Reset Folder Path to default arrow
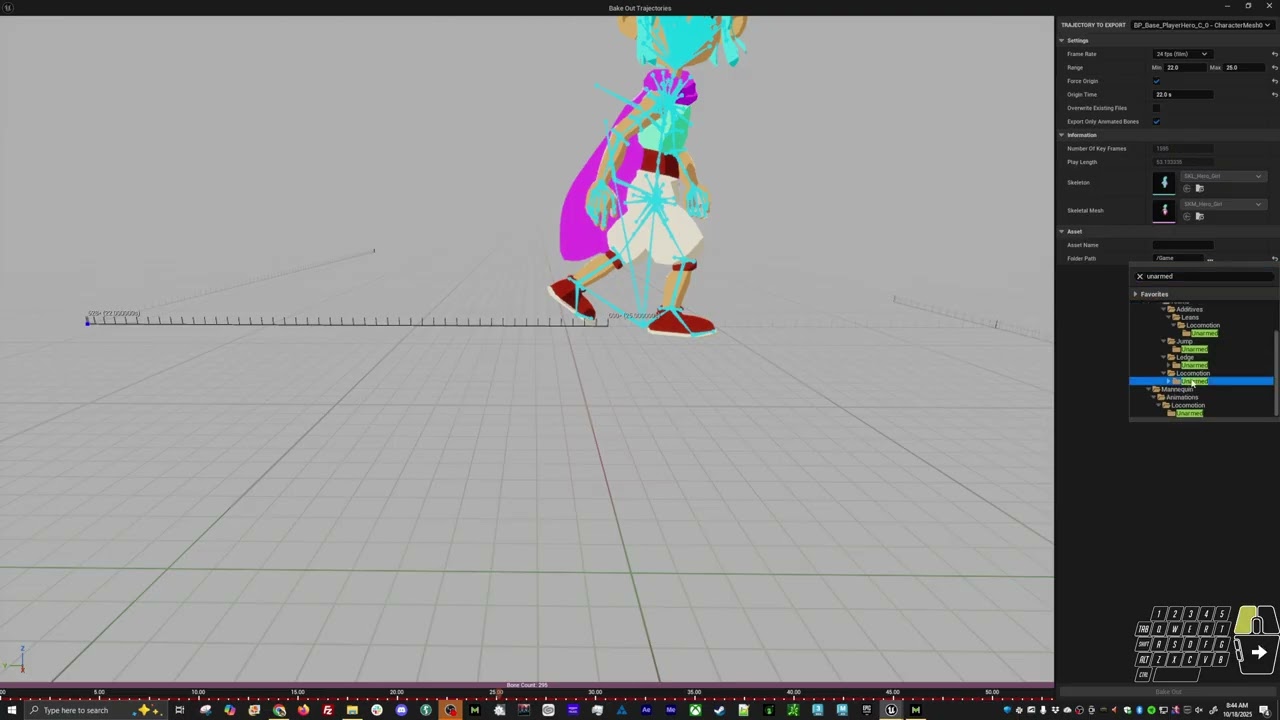The width and height of the screenshot is (1280, 720). tap(1274, 258)
